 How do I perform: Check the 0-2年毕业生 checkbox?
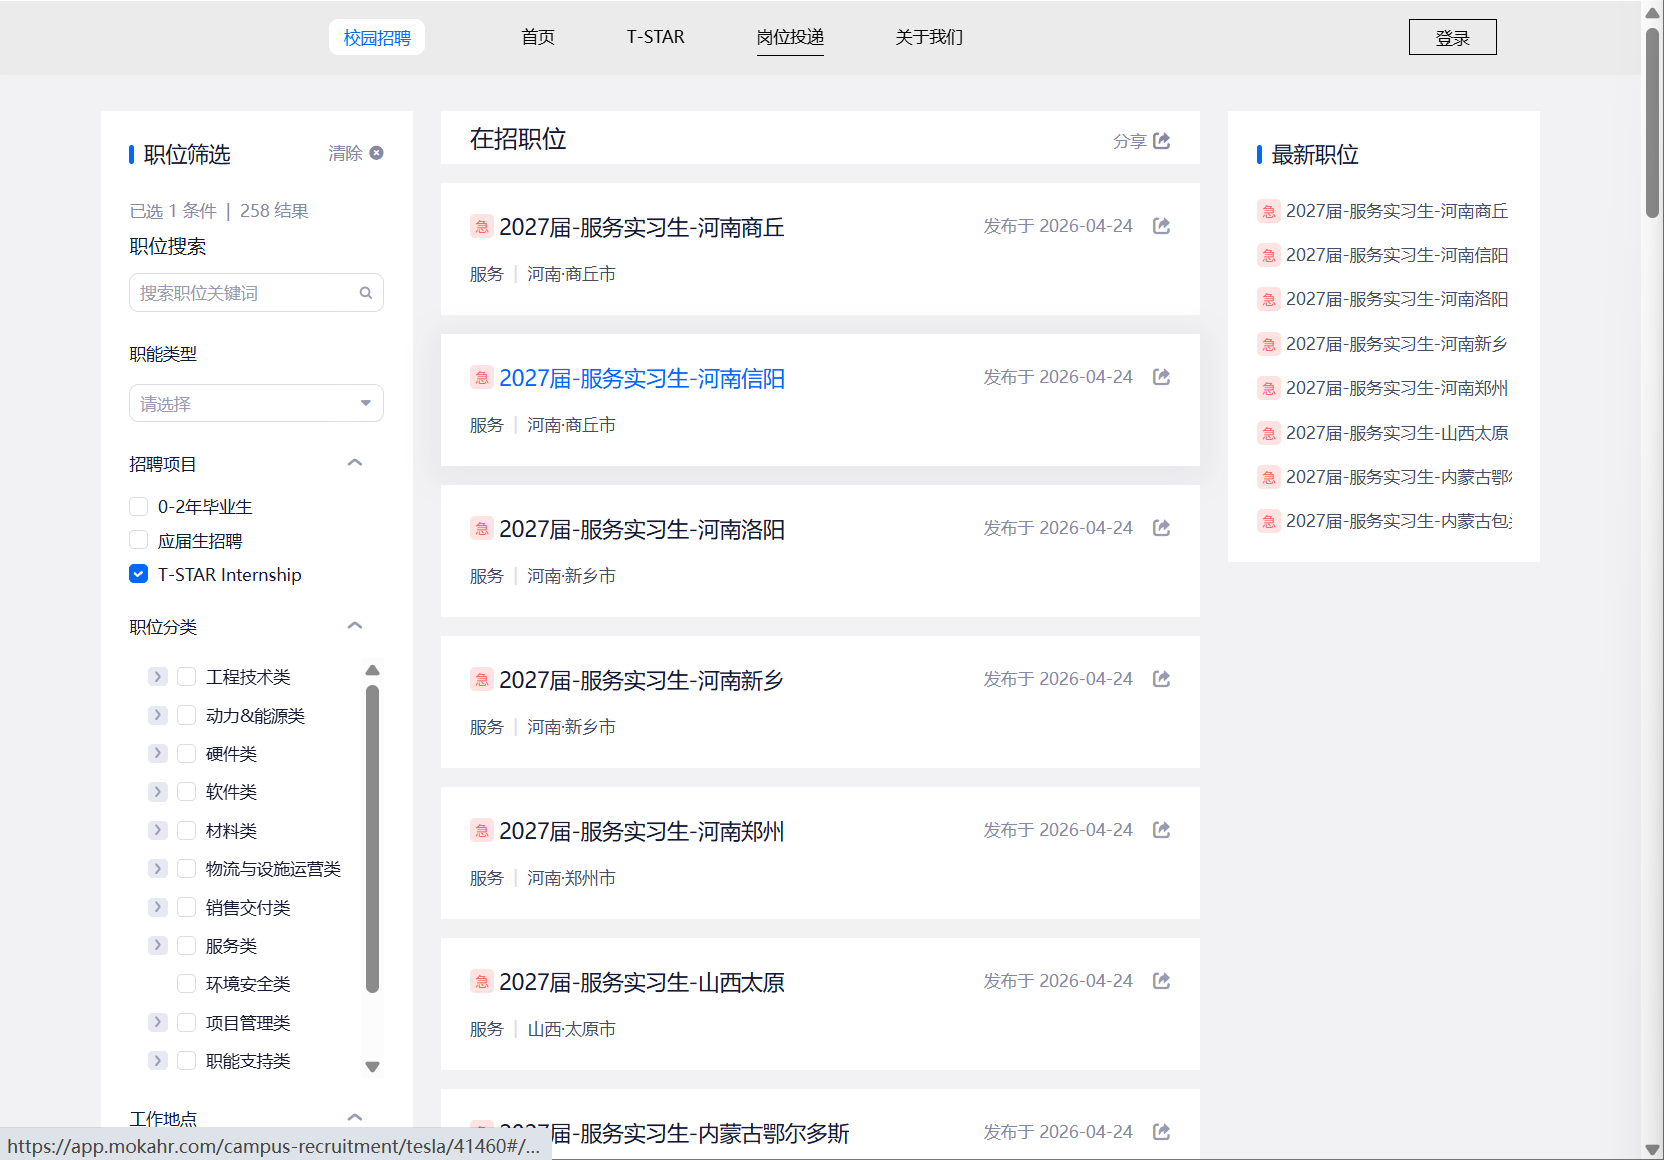click(139, 507)
